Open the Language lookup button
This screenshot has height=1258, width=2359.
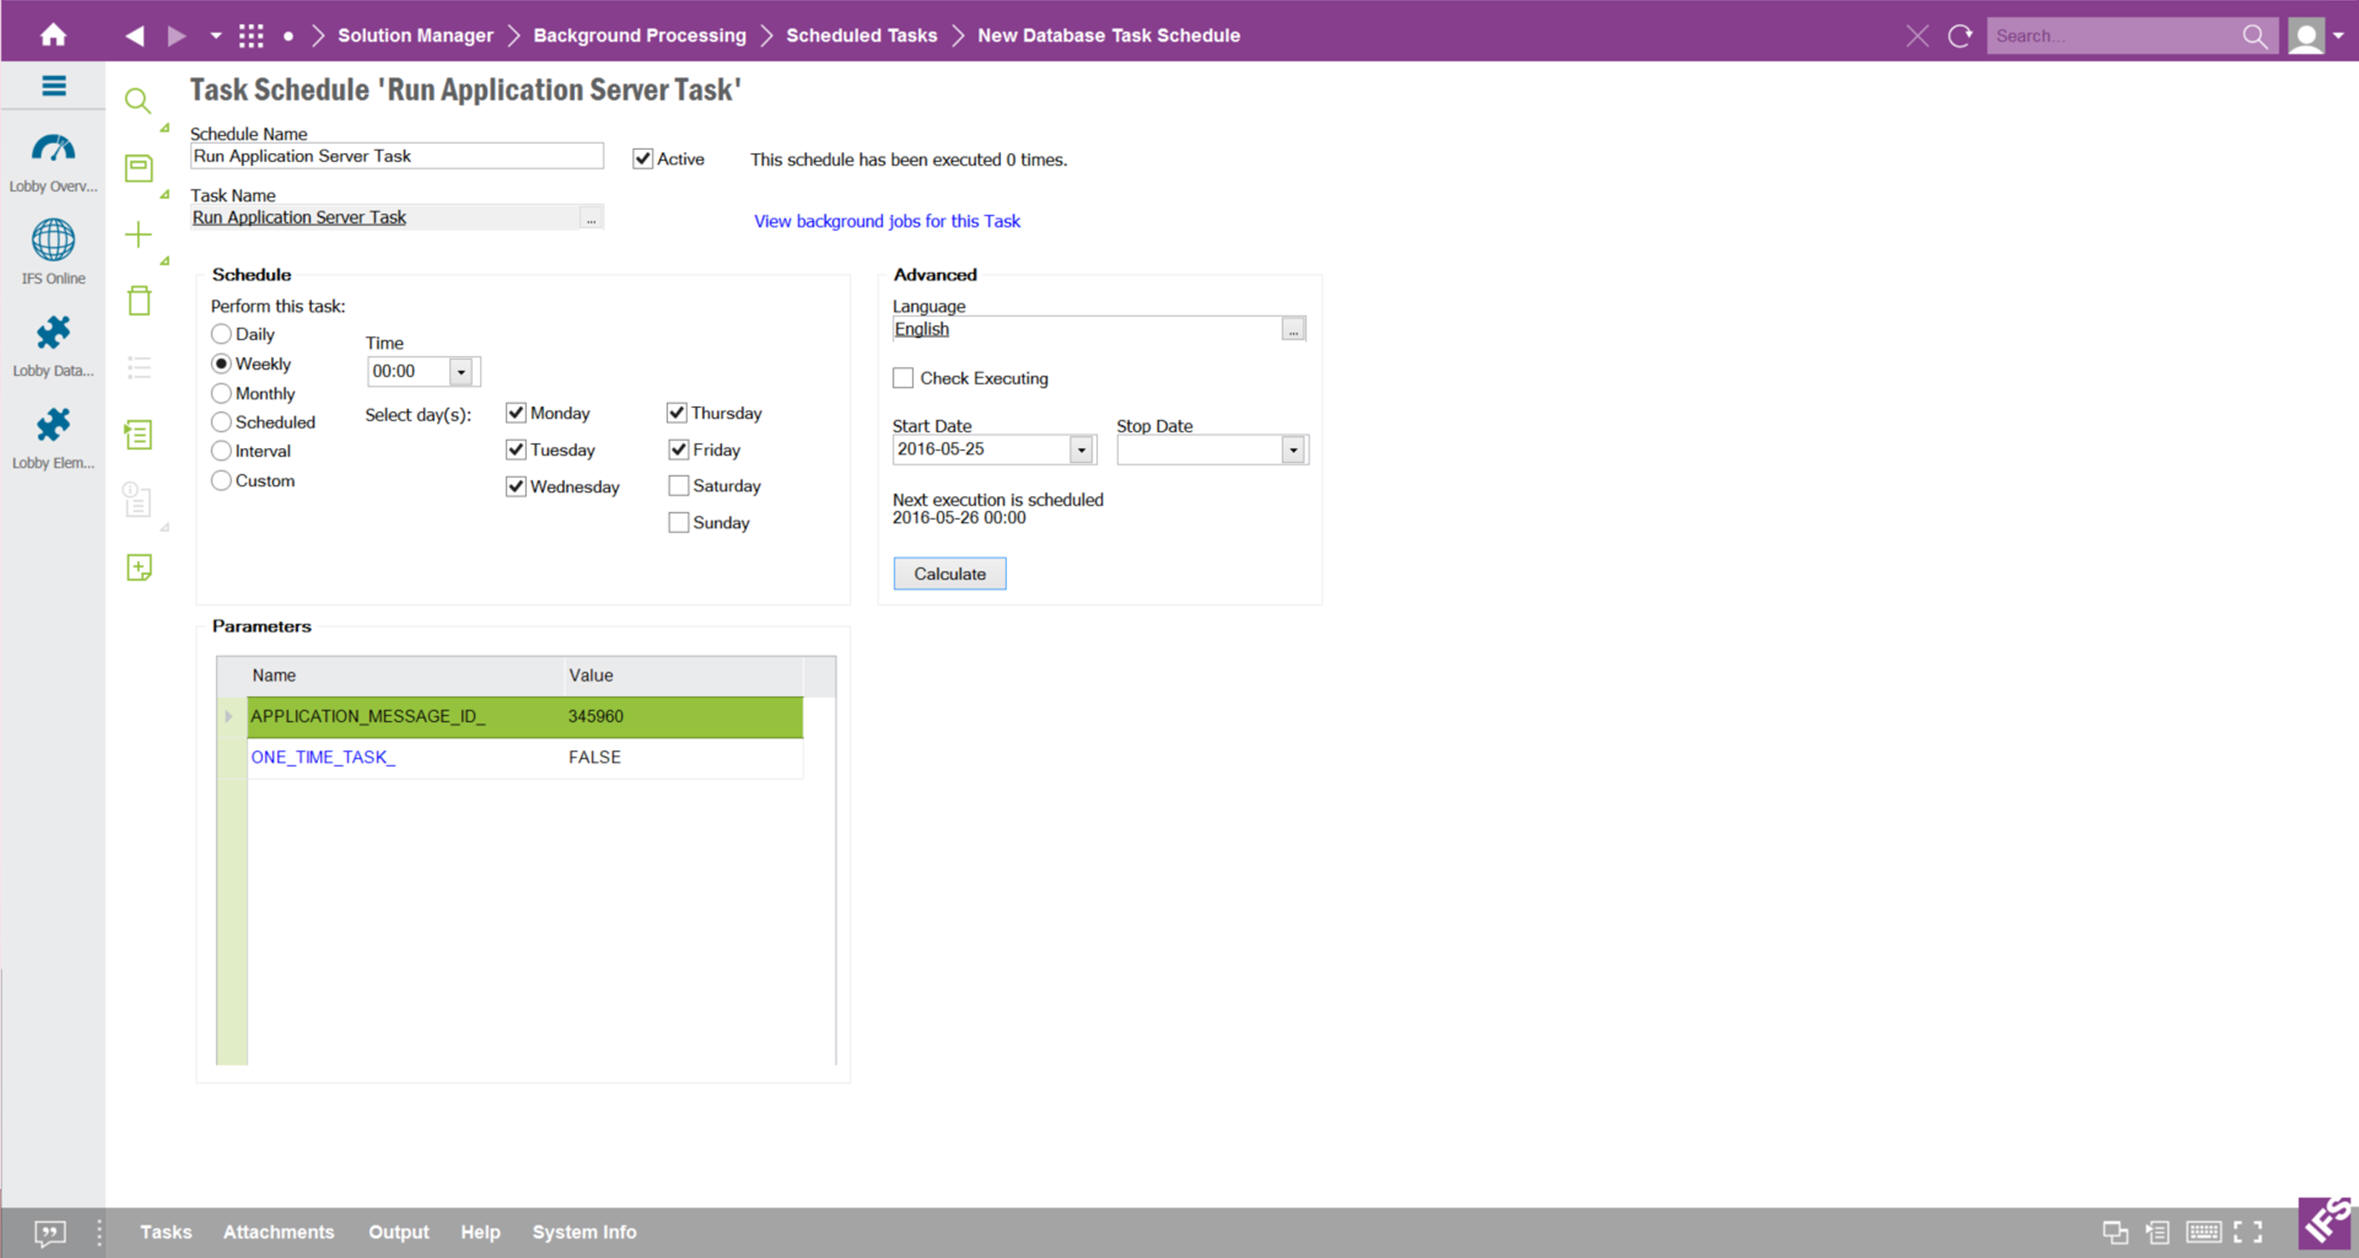[1293, 329]
